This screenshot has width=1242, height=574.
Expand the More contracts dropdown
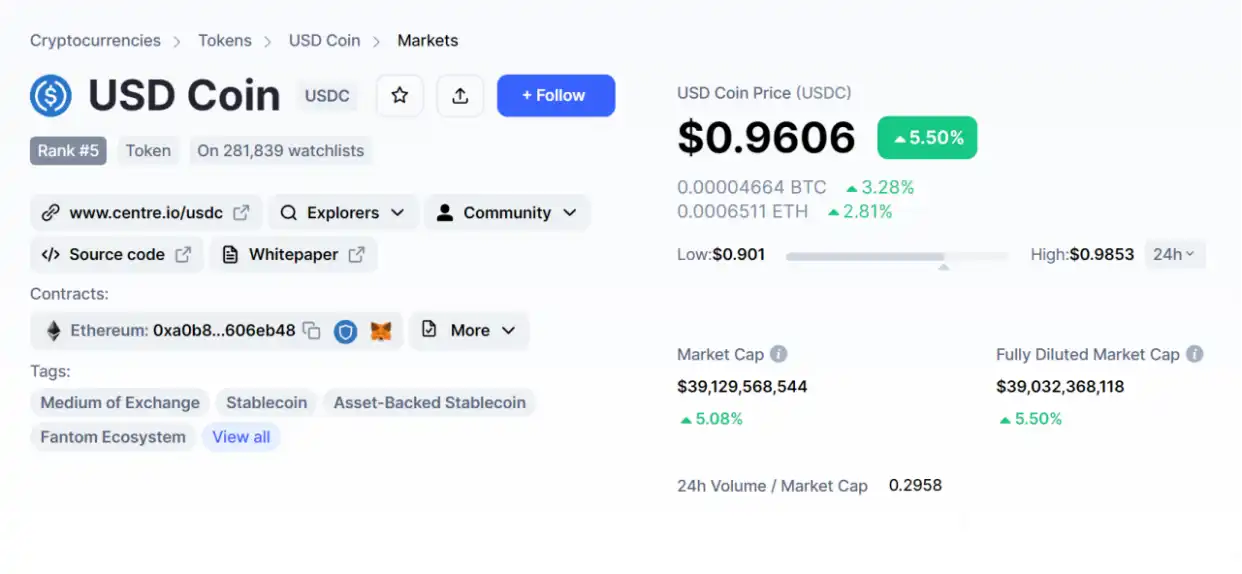pos(469,331)
